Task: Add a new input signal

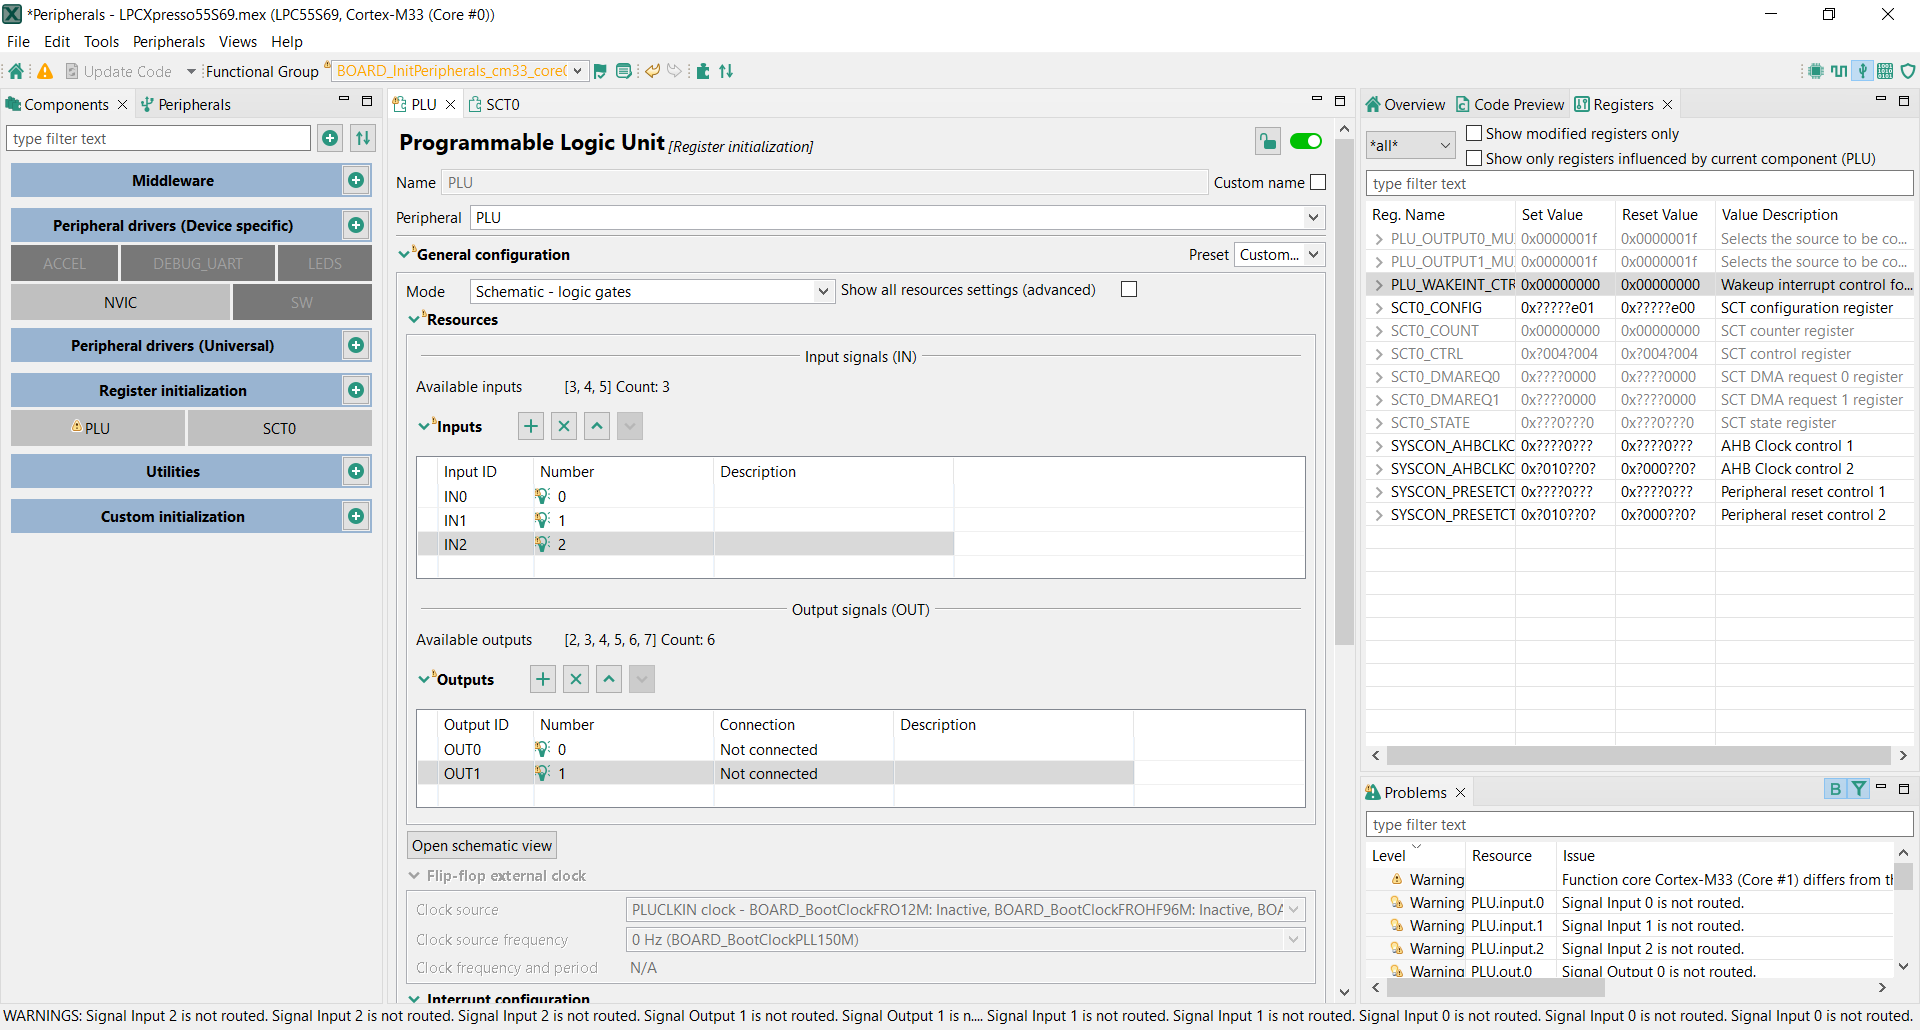Action: pyautogui.click(x=531, y=426)
